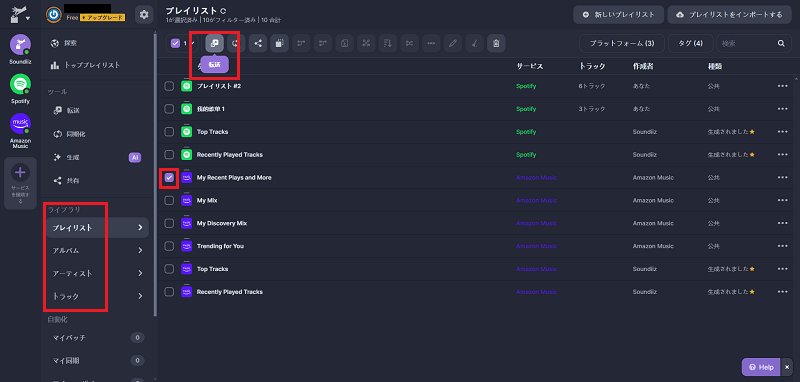Uncheck My Recent Plays and More checkbox

(169, 177)
